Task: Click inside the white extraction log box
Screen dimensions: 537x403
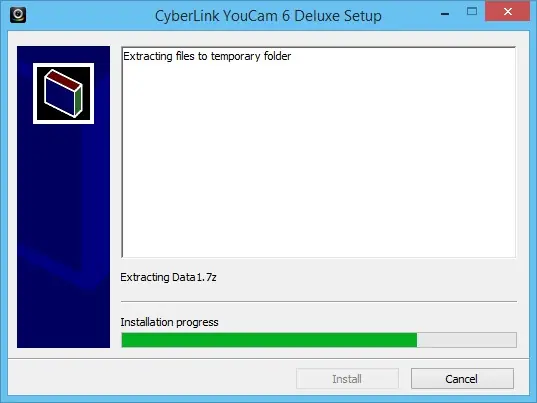Action: pyautogui.click(x=319, y=152)
